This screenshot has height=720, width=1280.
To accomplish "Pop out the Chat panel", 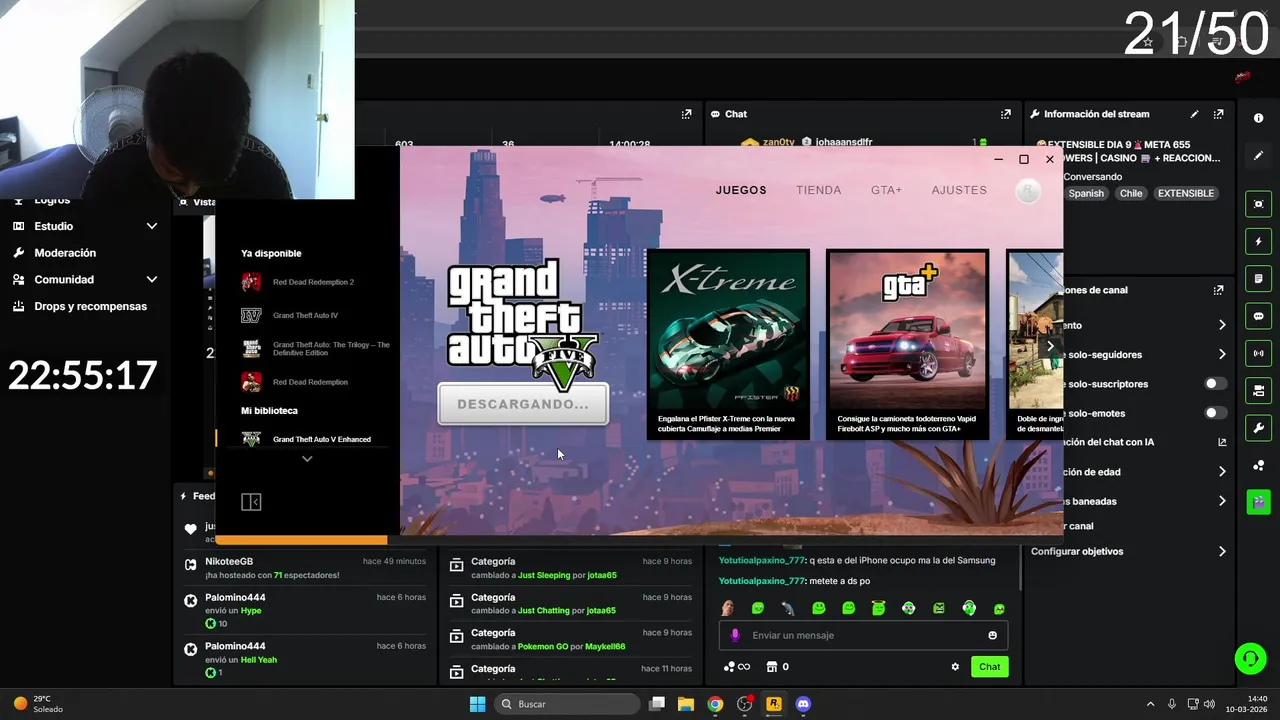I will point(1006,114).
